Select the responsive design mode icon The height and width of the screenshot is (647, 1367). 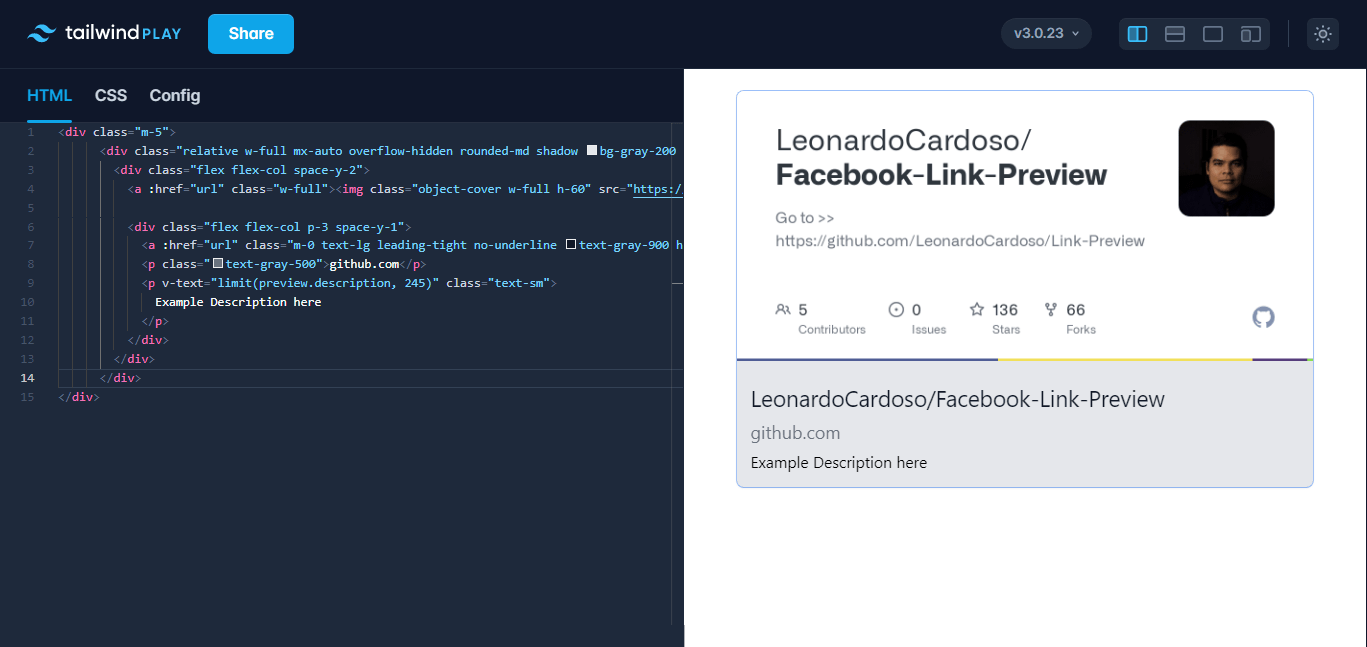point(1251,34)
